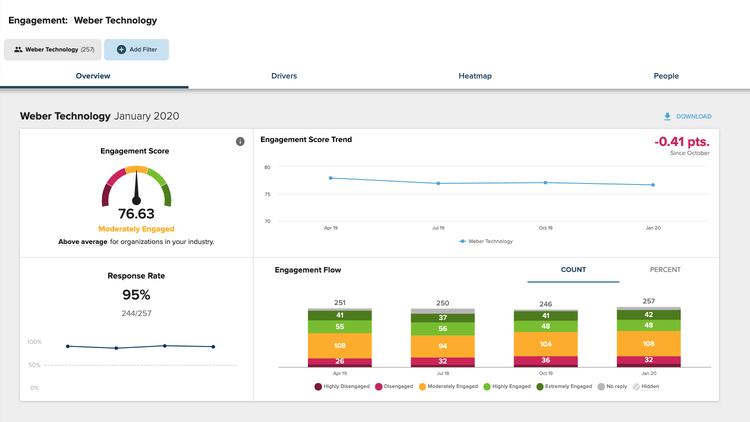Click the light green 55 segment
Image resolution: width=750 pixels, height=422 pixels.
click(x=340, y=327)
